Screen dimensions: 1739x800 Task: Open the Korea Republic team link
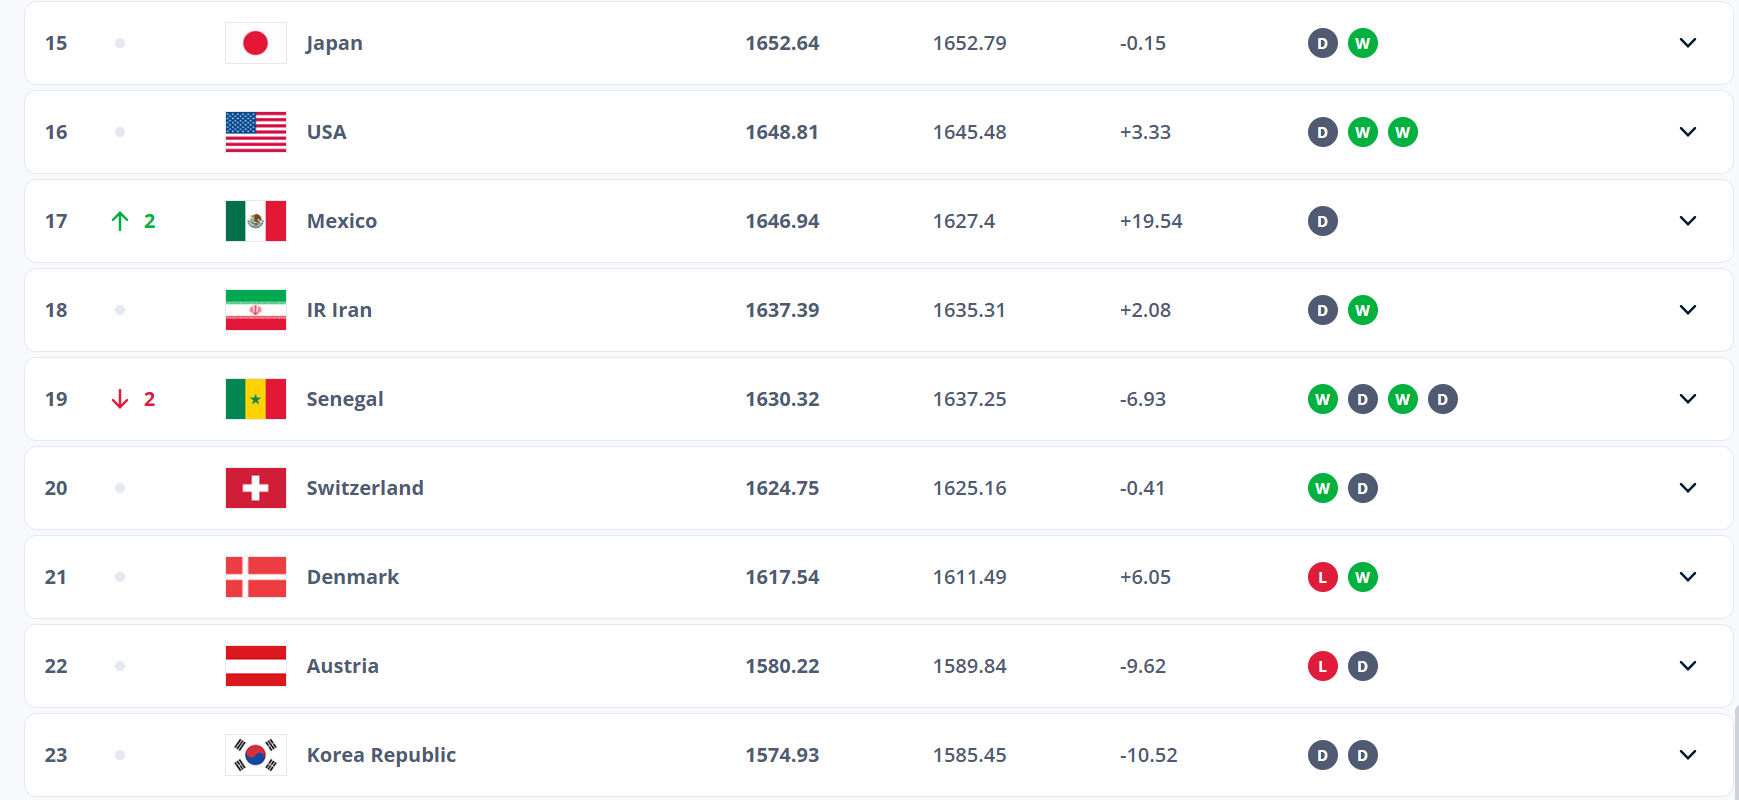[381, 755]
